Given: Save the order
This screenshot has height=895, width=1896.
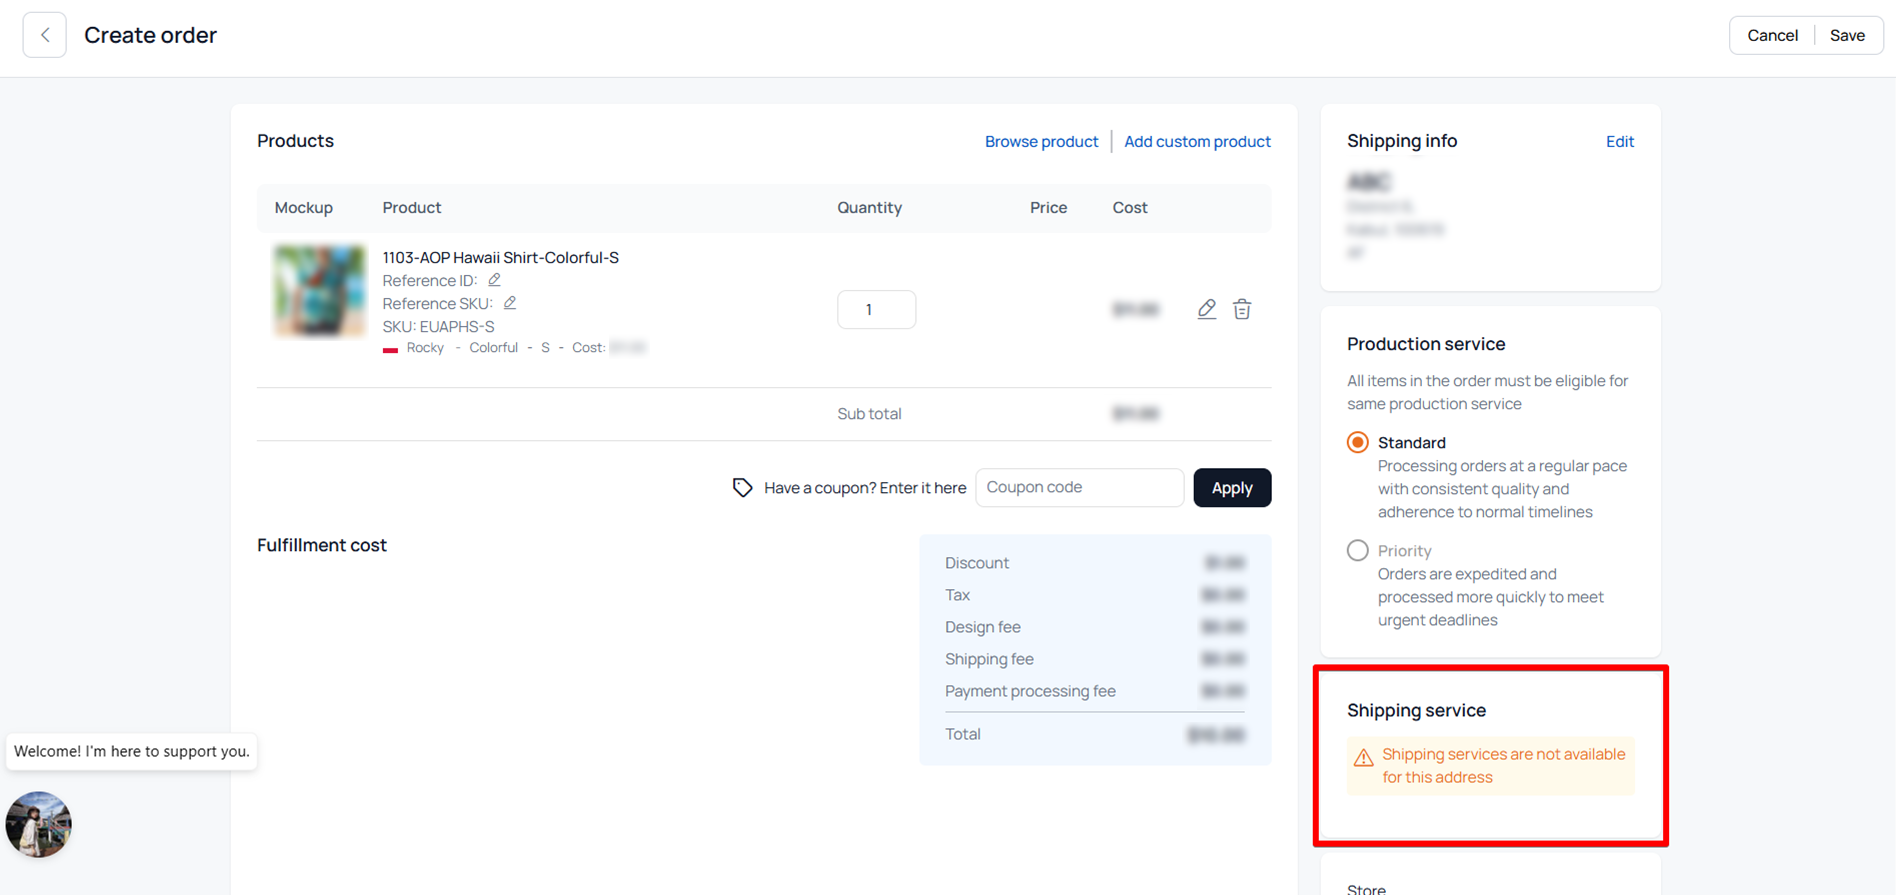Looking at the screenshot, I should [1847, 35].
